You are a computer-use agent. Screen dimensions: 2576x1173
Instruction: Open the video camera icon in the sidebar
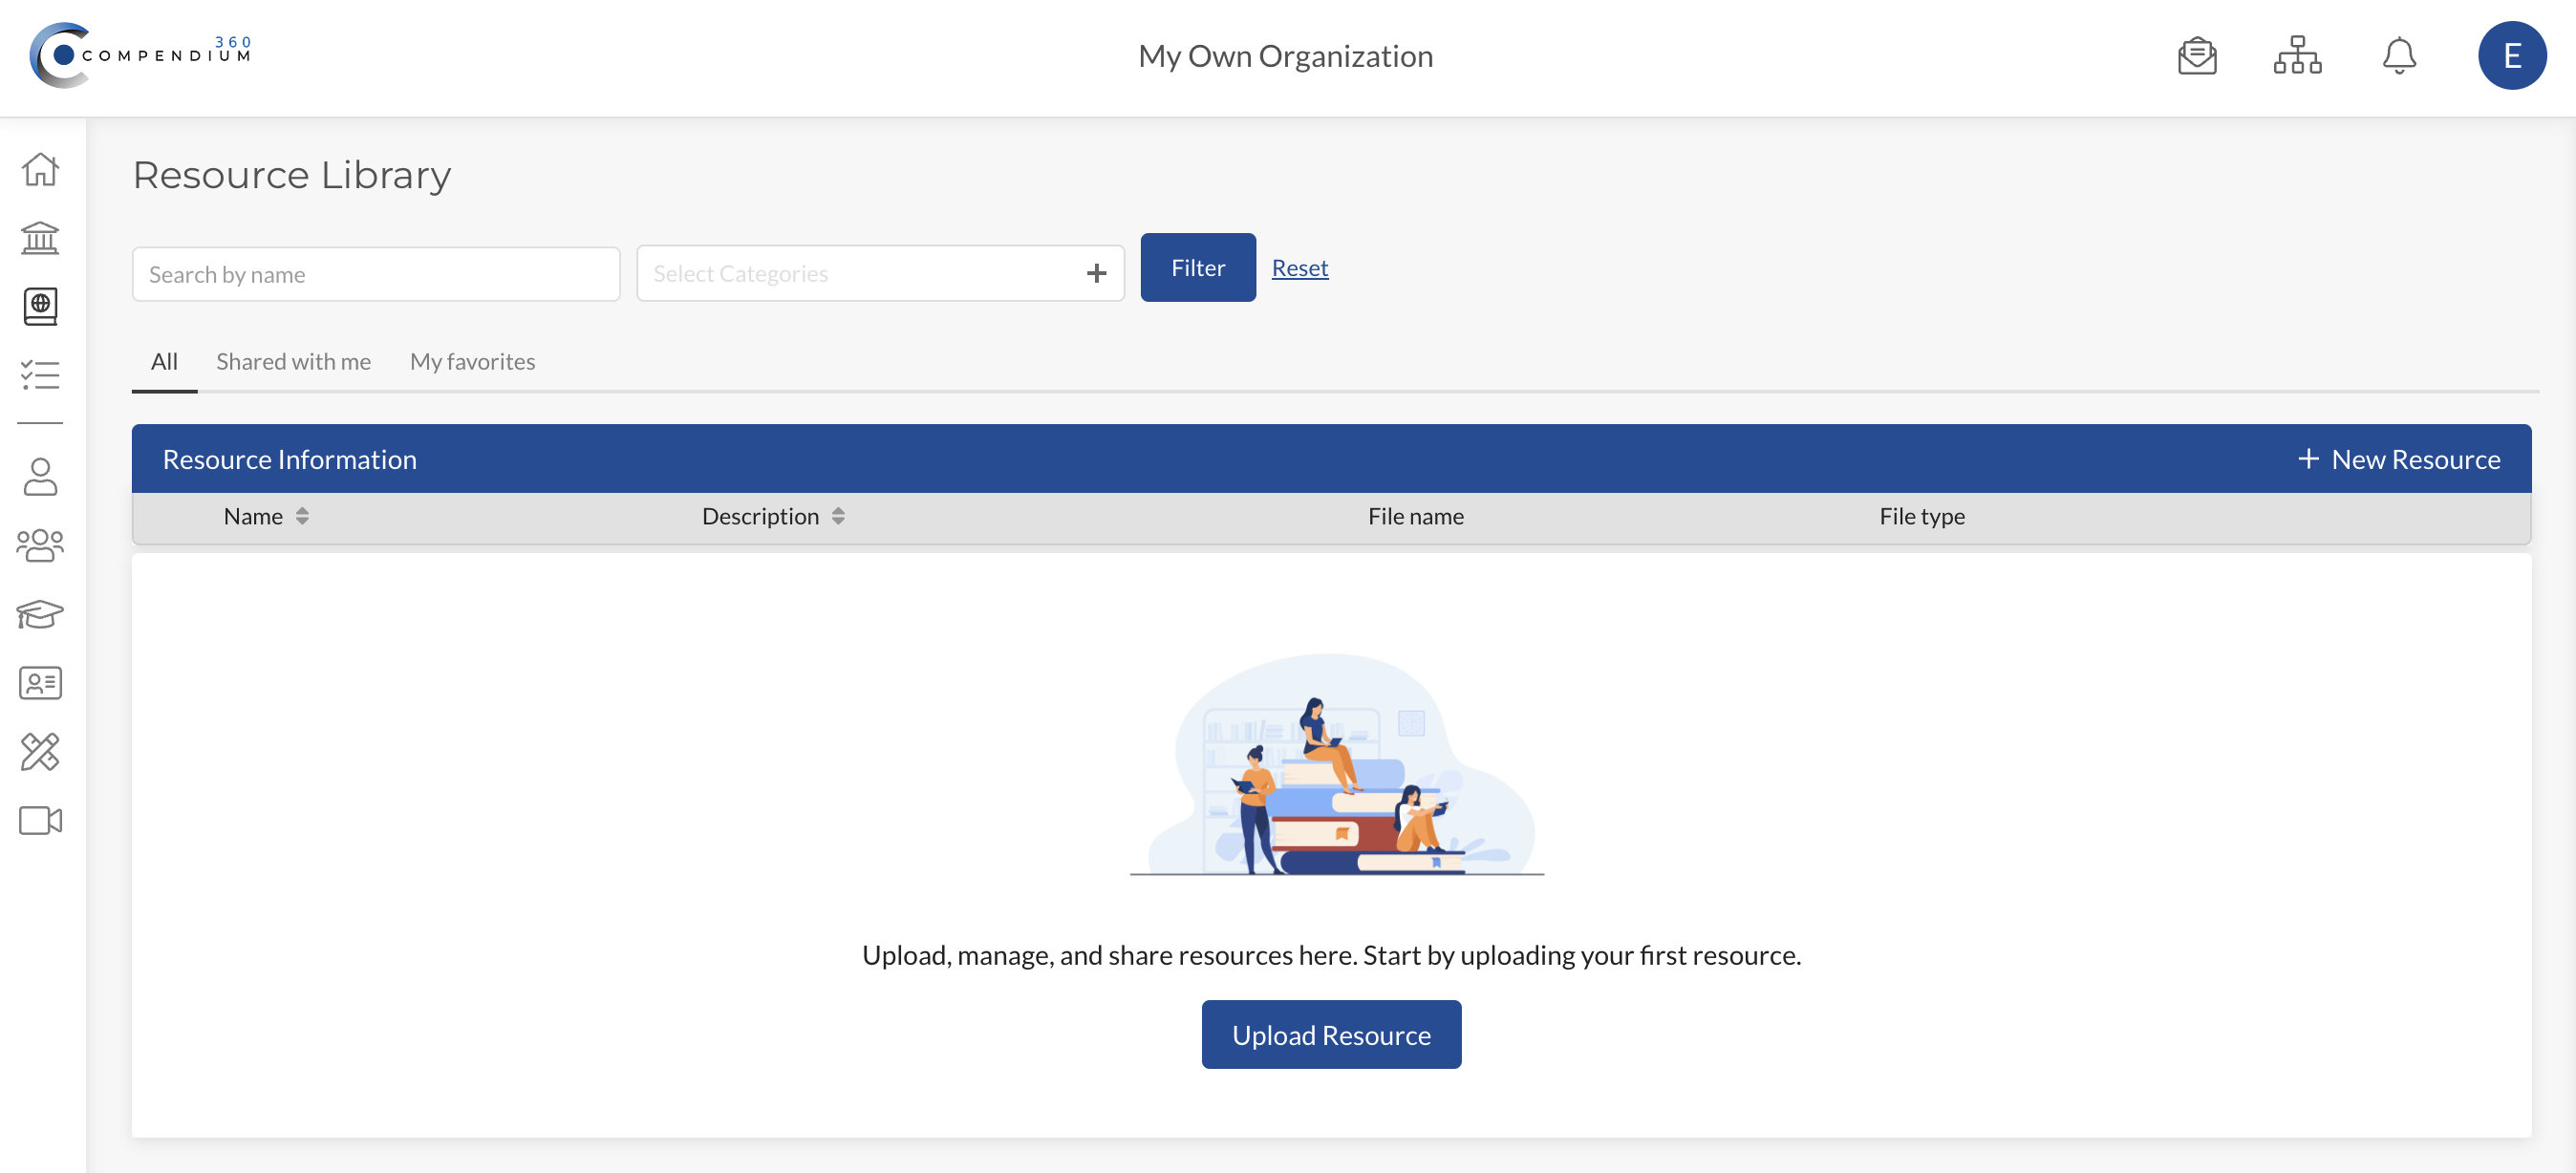pos(39,820)
